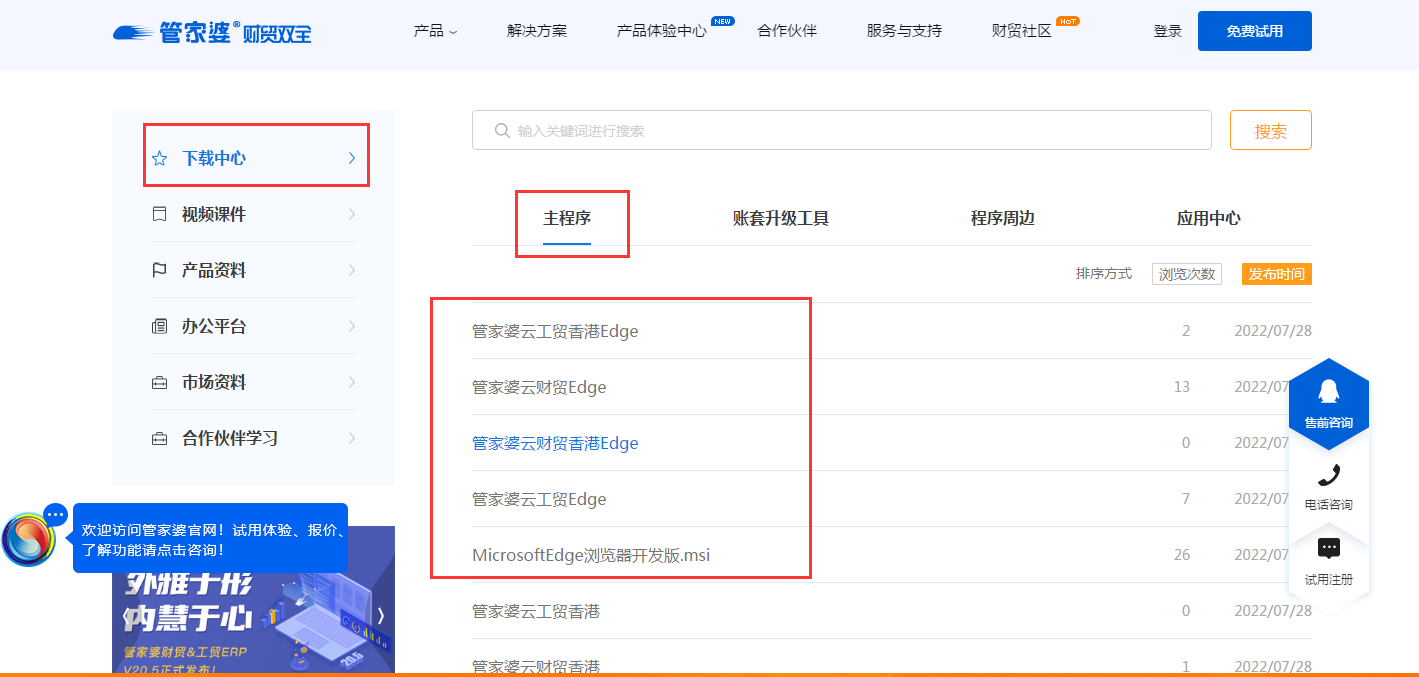Open 财贸社区 in top navigation
Viewport: 1419px width, 677px height.
pyautogui.click(x=1022, y=31)
